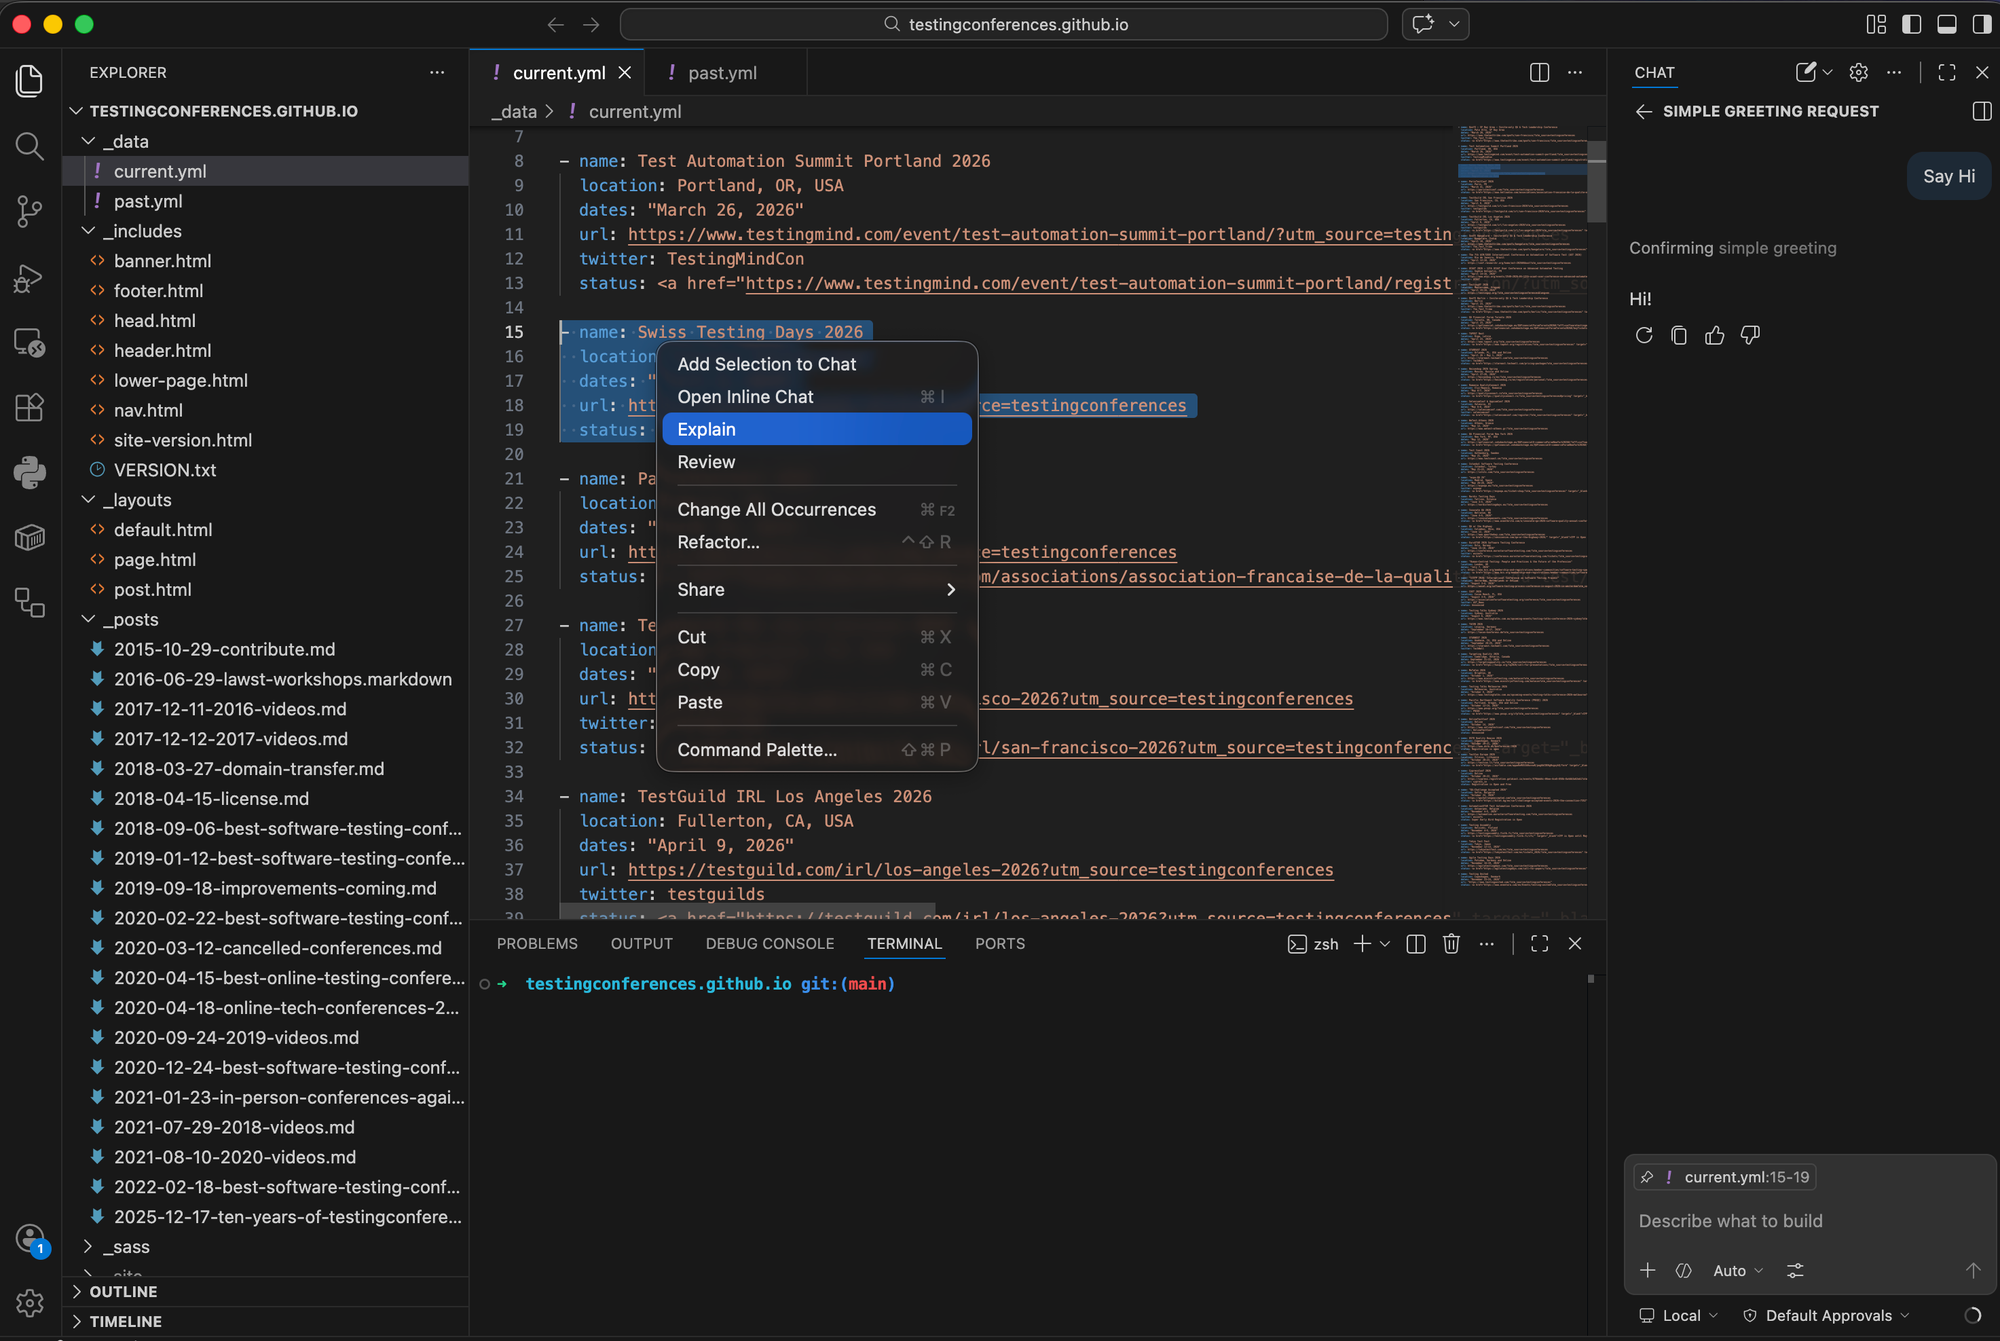Open Search view in activity bar
2000x1341 pixels.
[x=29, y=147]
